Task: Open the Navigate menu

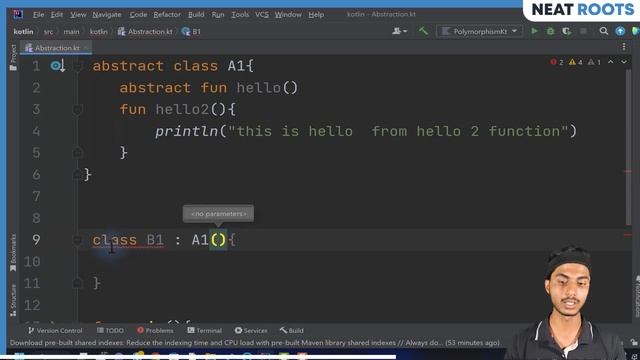Action: coord(107,15)
